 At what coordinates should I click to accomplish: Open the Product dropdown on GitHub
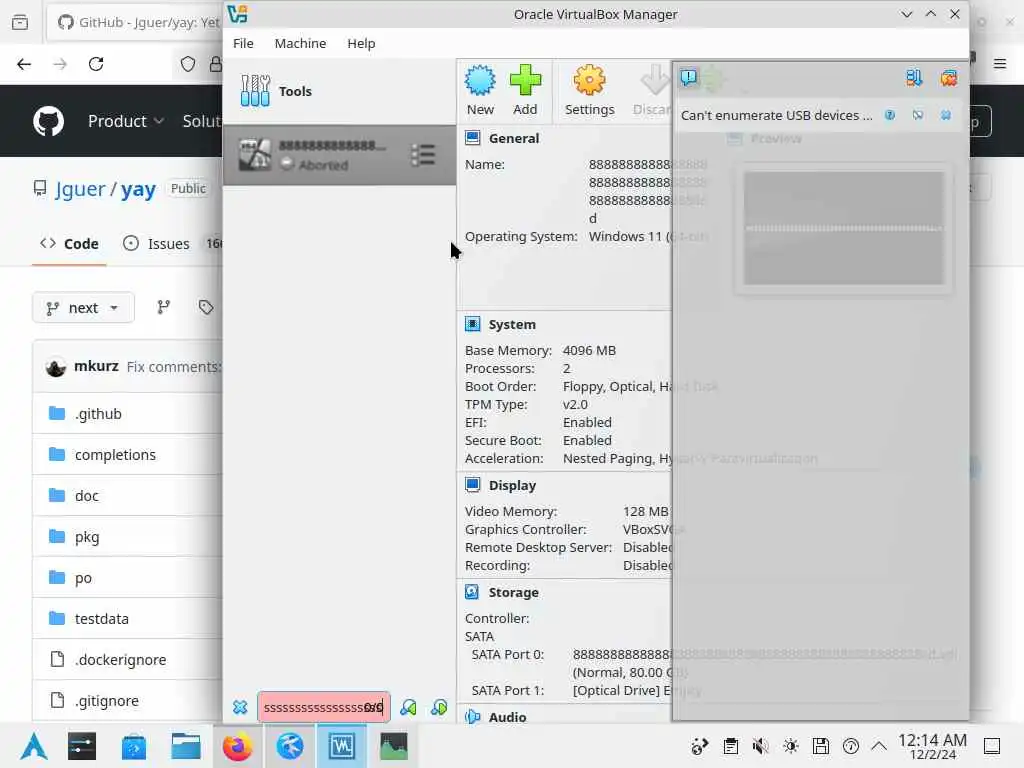click(125, 121)
